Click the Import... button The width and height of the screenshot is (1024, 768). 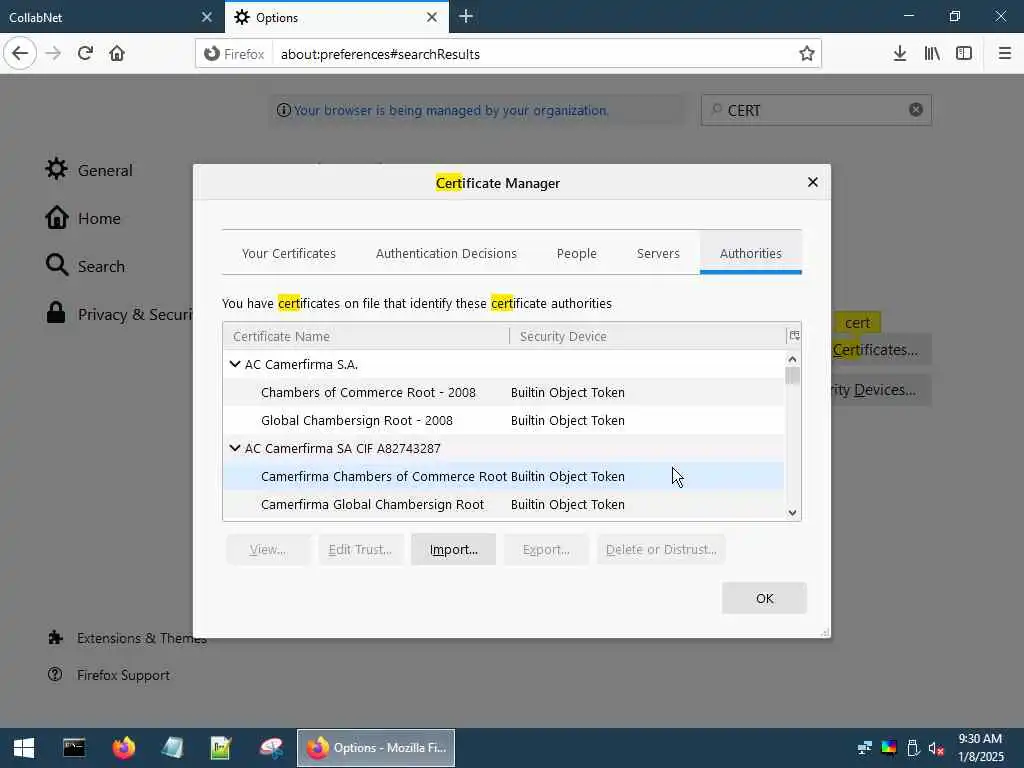453,549
